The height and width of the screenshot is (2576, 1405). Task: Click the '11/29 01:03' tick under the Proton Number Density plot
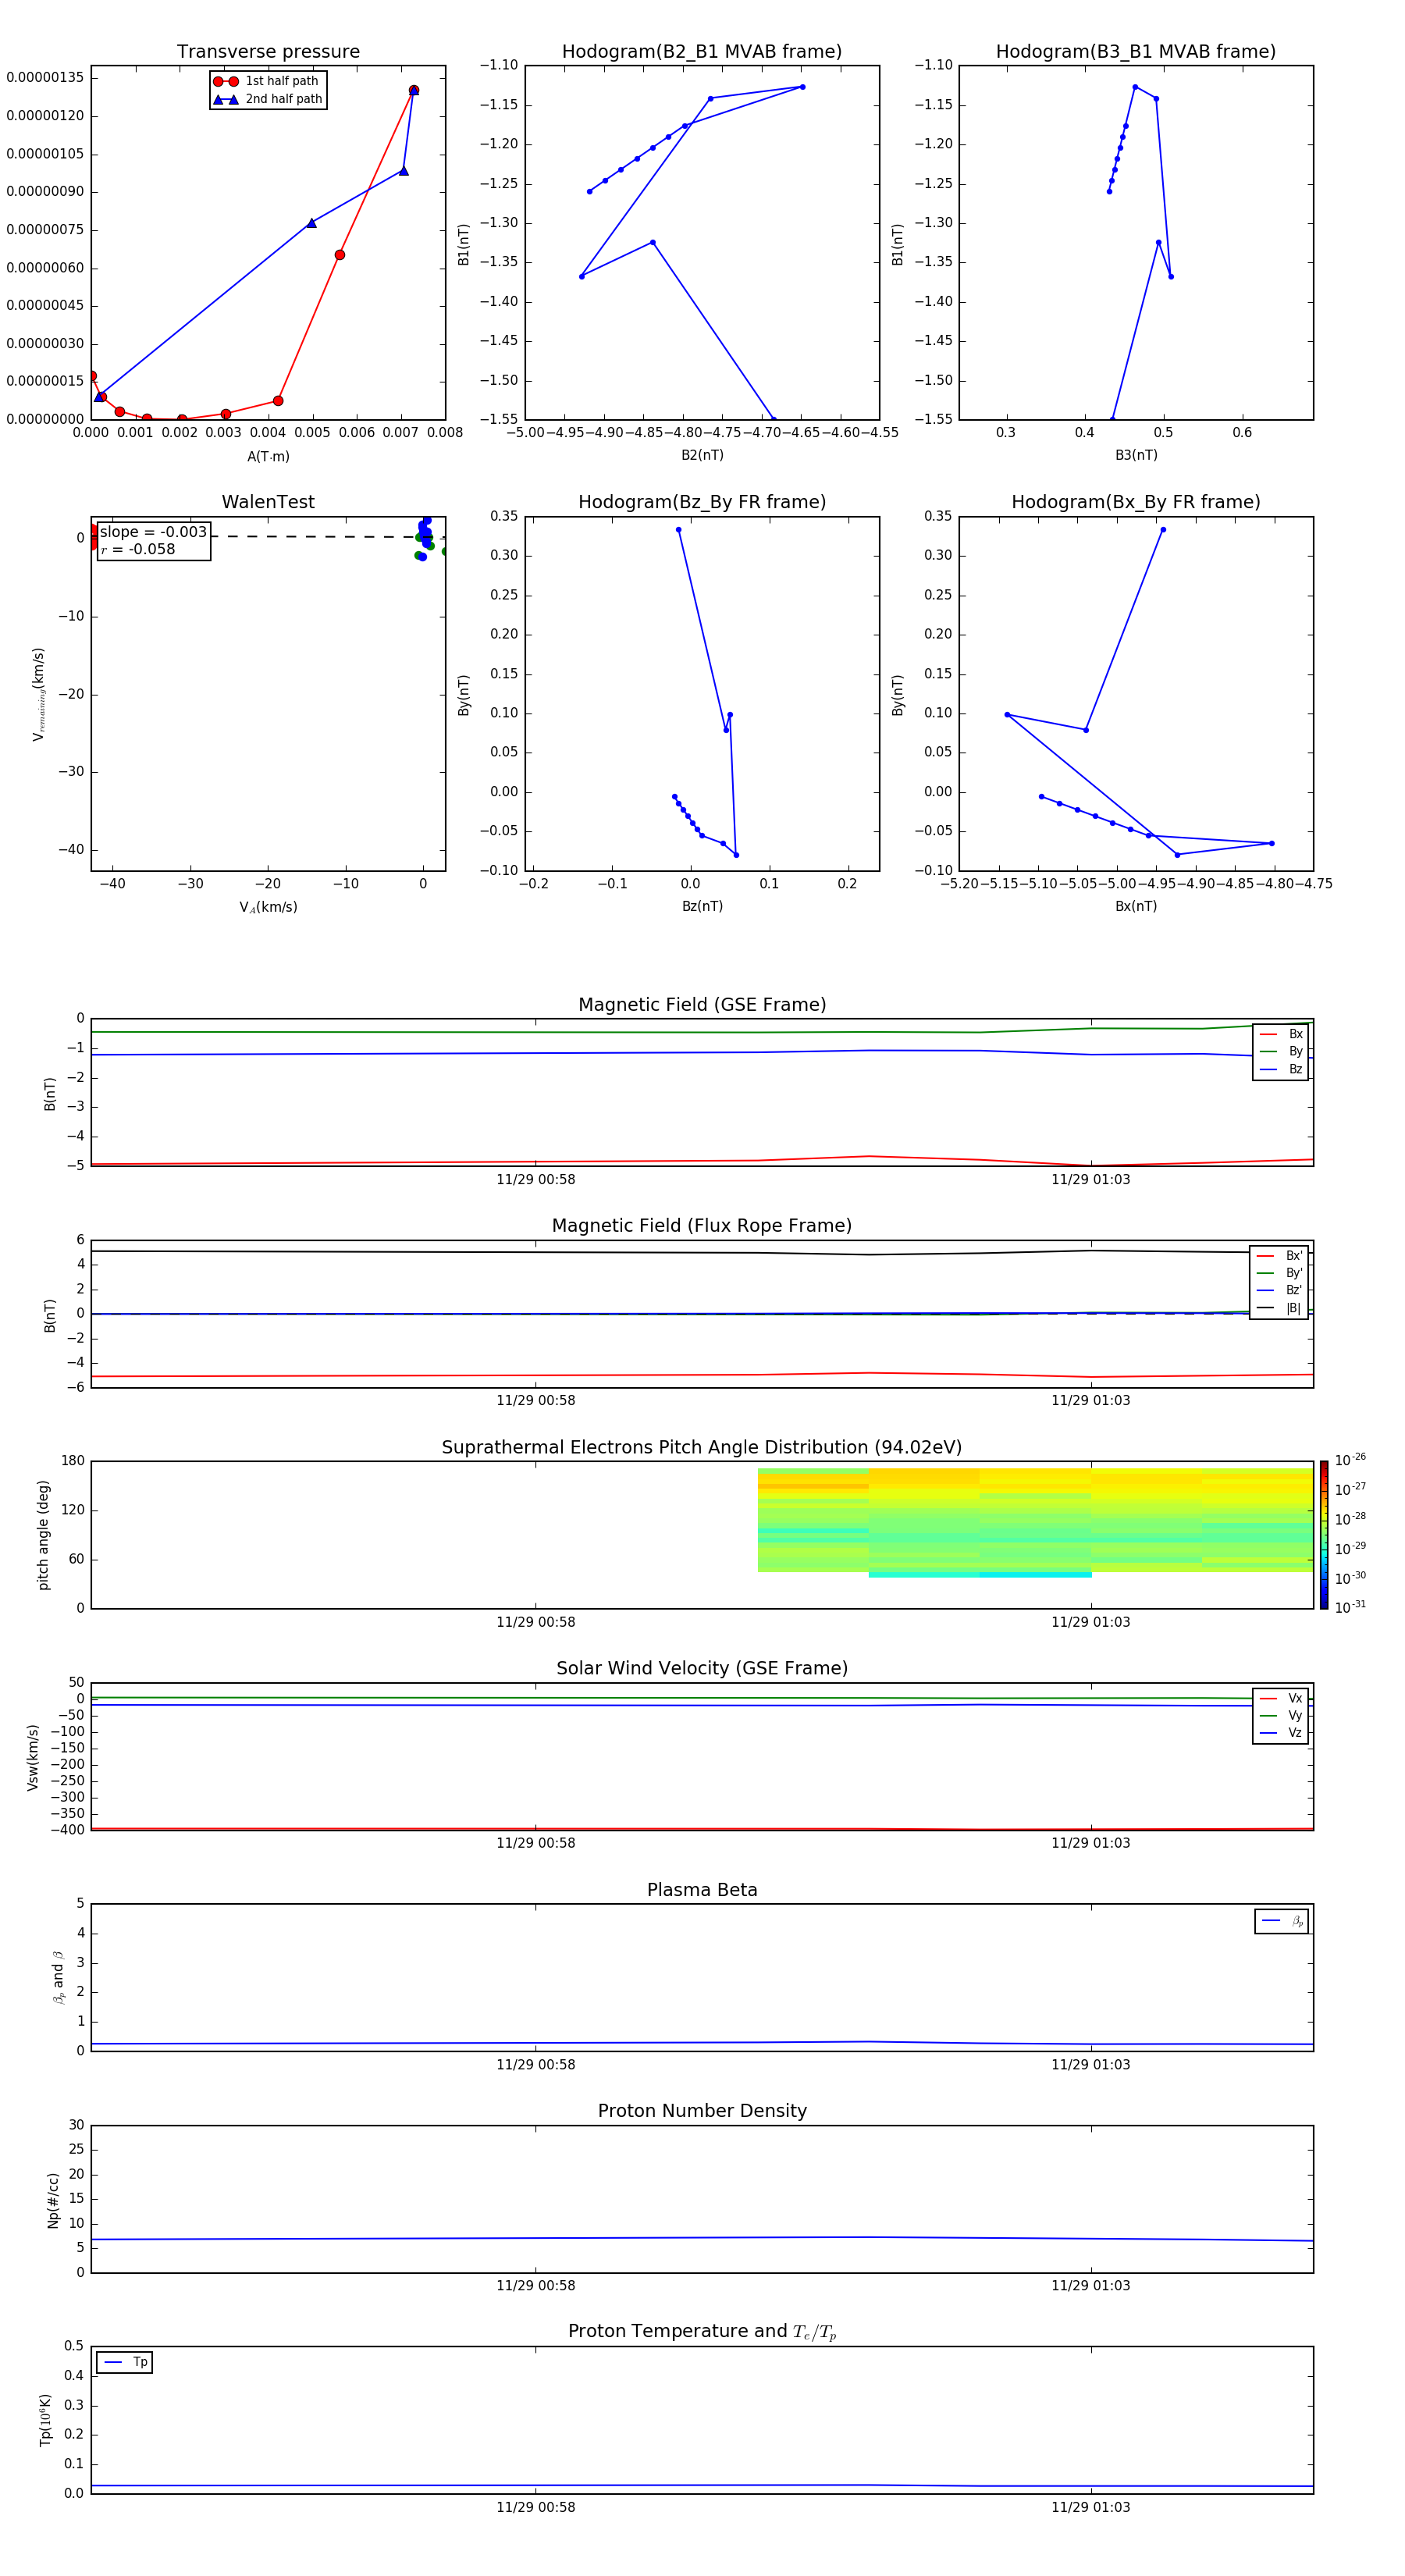(x=1090, y=2285)
